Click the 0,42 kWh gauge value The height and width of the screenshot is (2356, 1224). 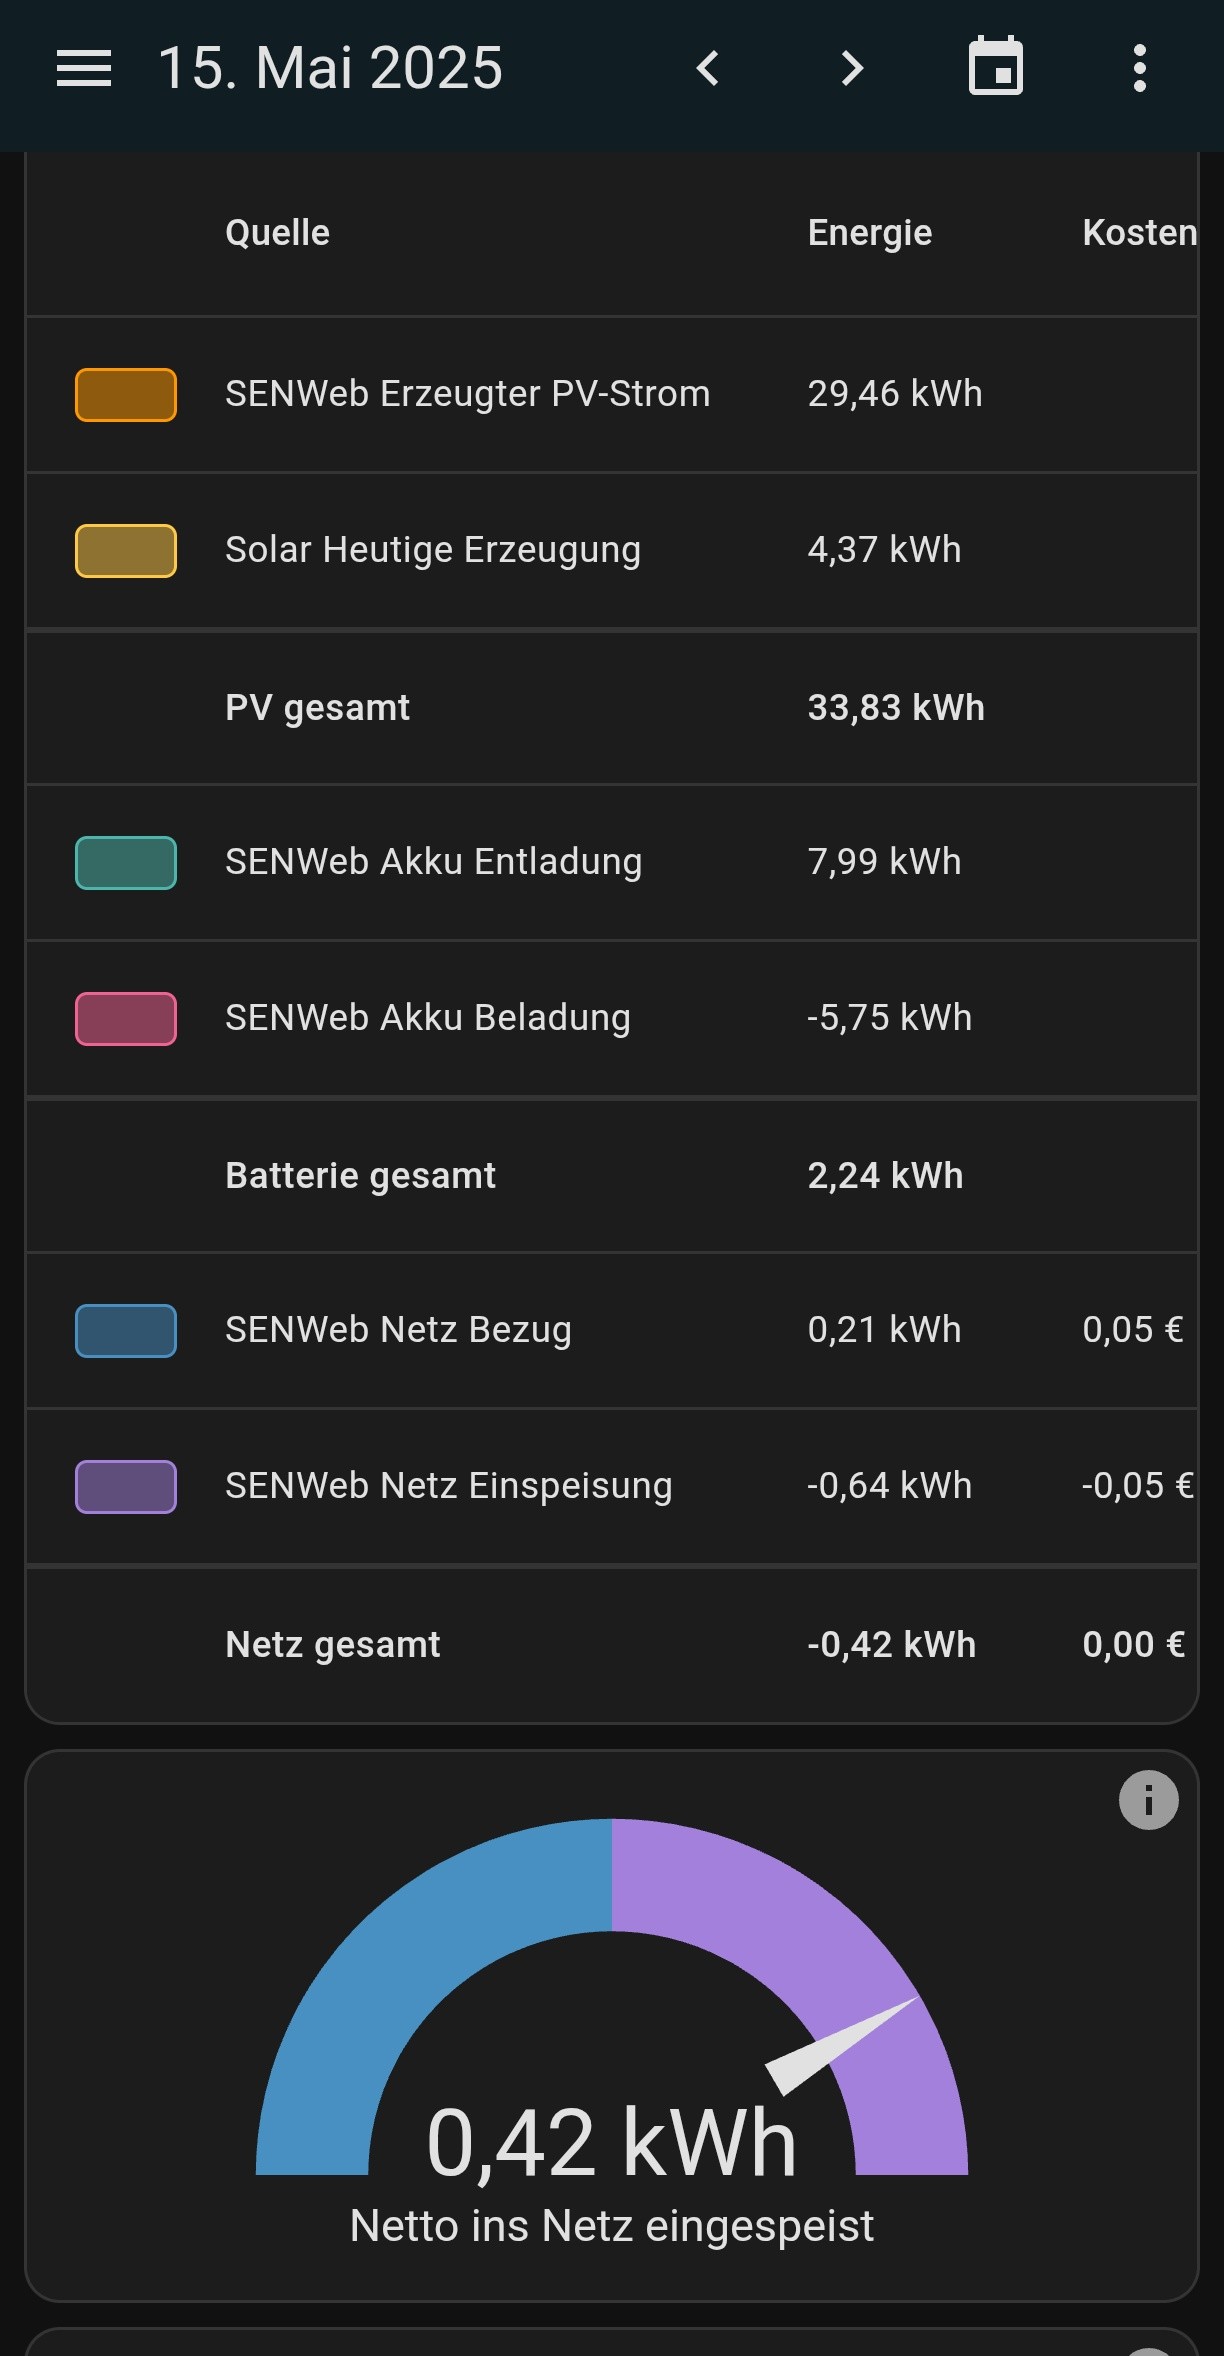tap(611, 2142)
